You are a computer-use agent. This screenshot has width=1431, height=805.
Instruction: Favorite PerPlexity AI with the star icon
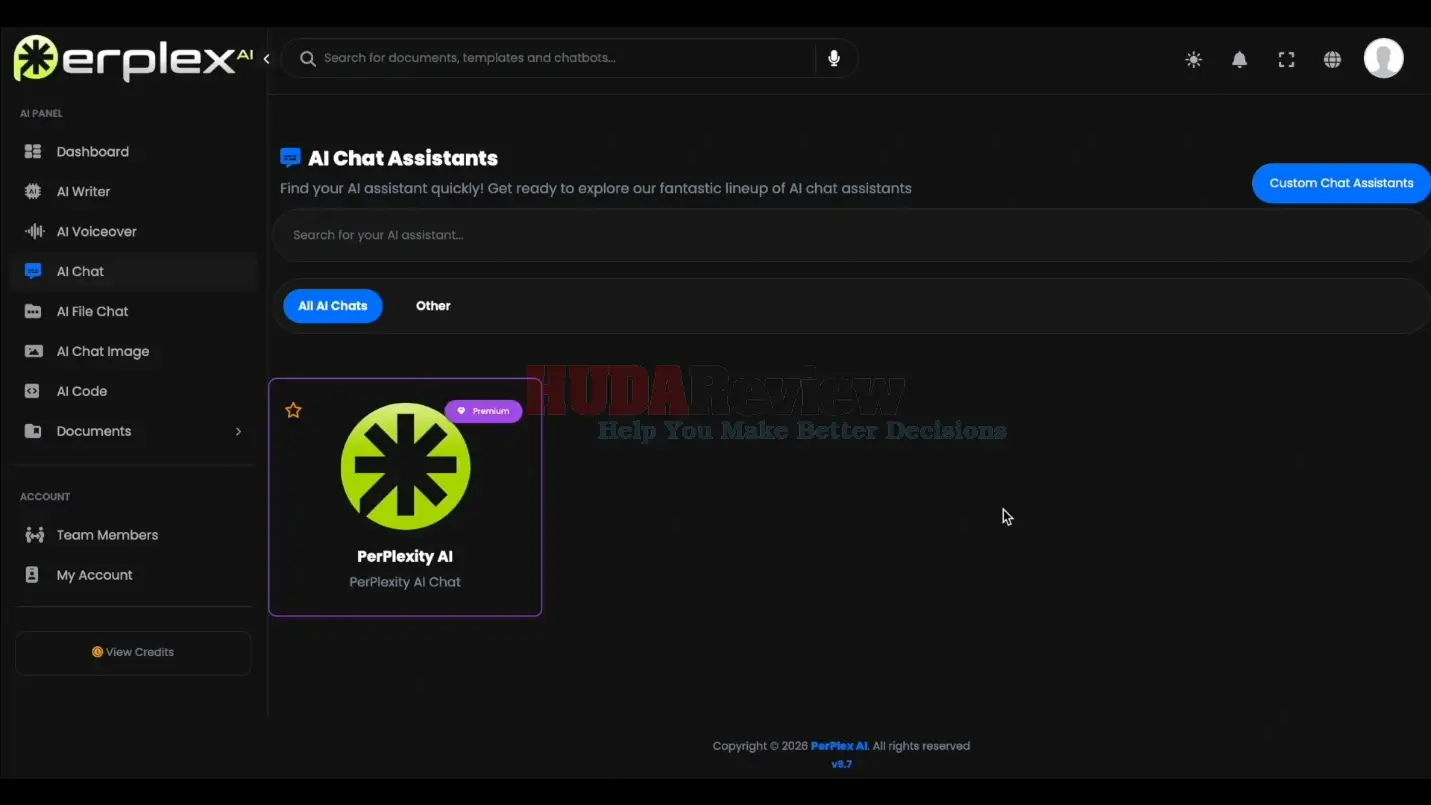click(x=293, y=410)
